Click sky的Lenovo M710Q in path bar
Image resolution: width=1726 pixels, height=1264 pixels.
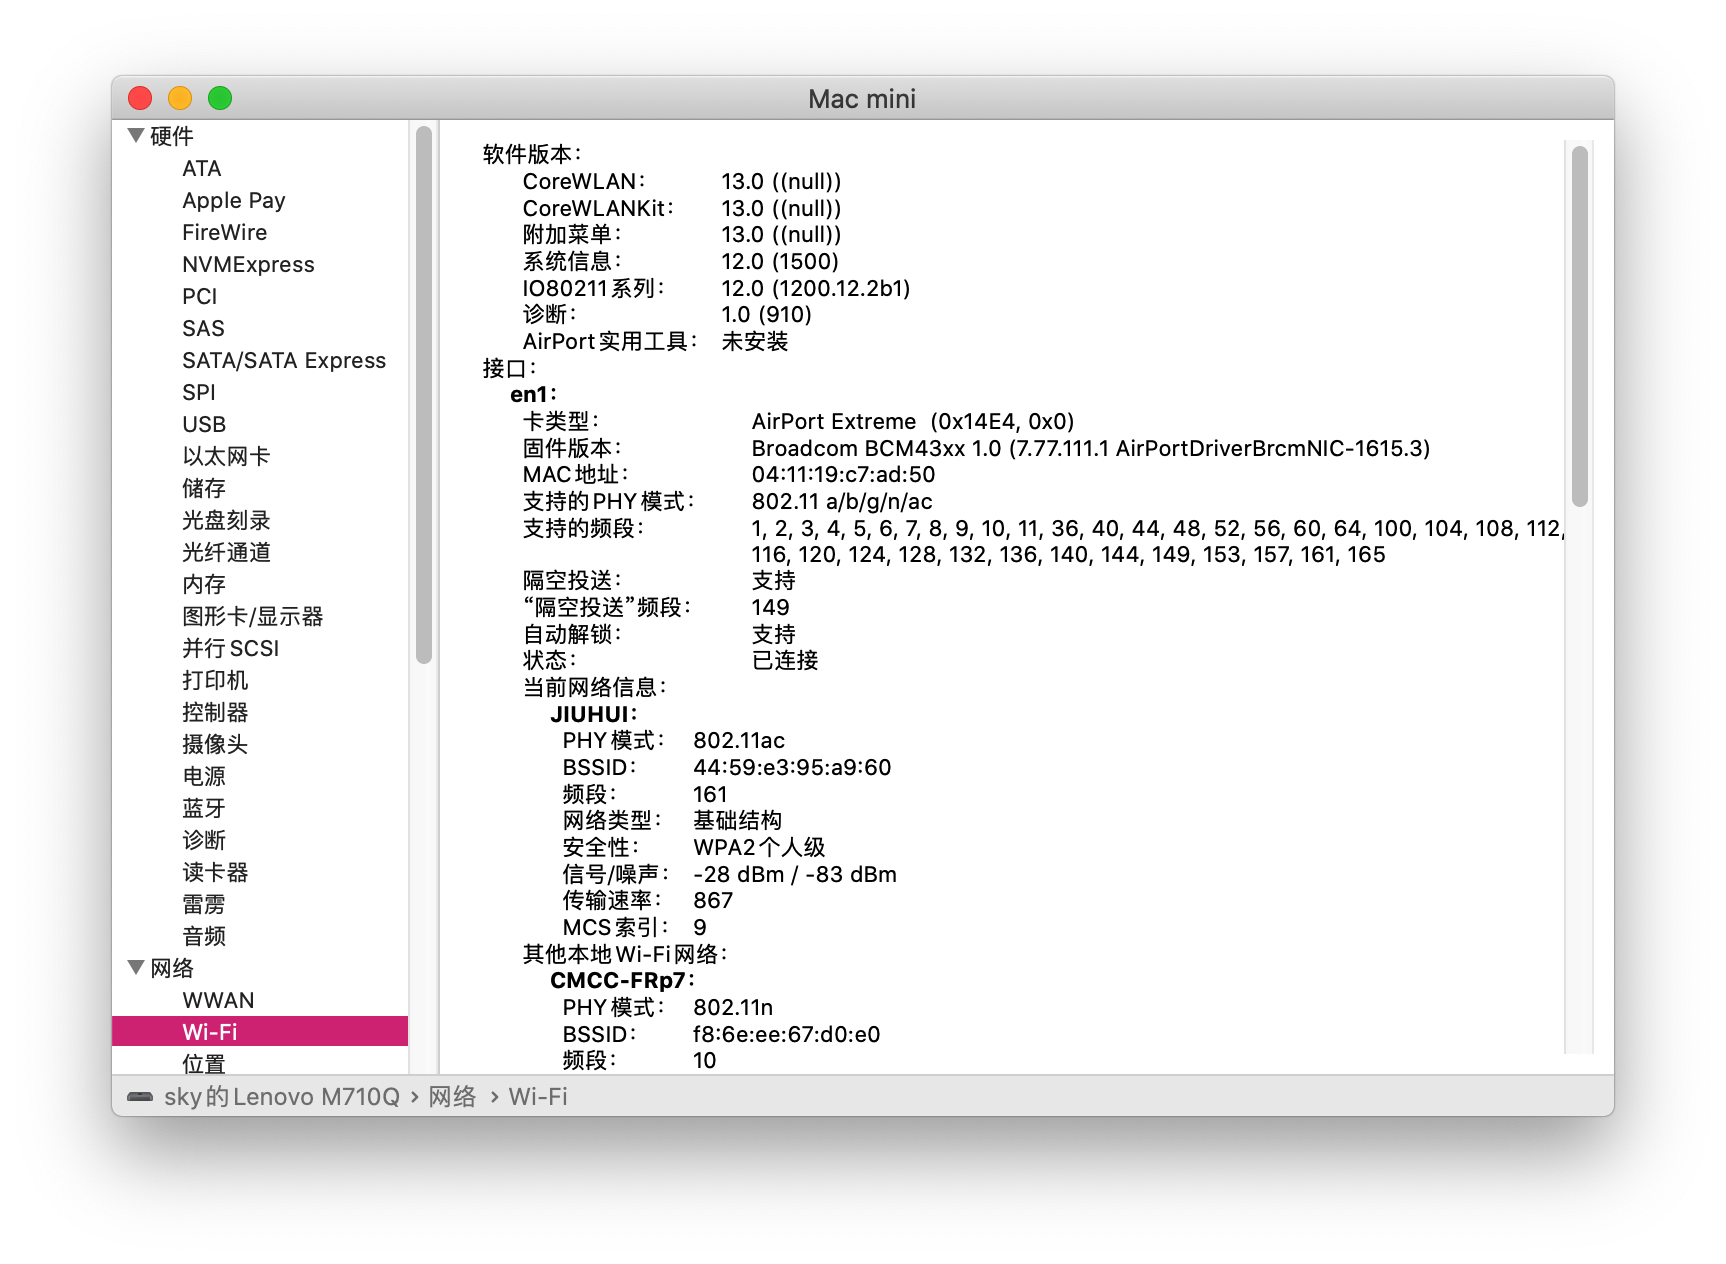[282, 1097]
